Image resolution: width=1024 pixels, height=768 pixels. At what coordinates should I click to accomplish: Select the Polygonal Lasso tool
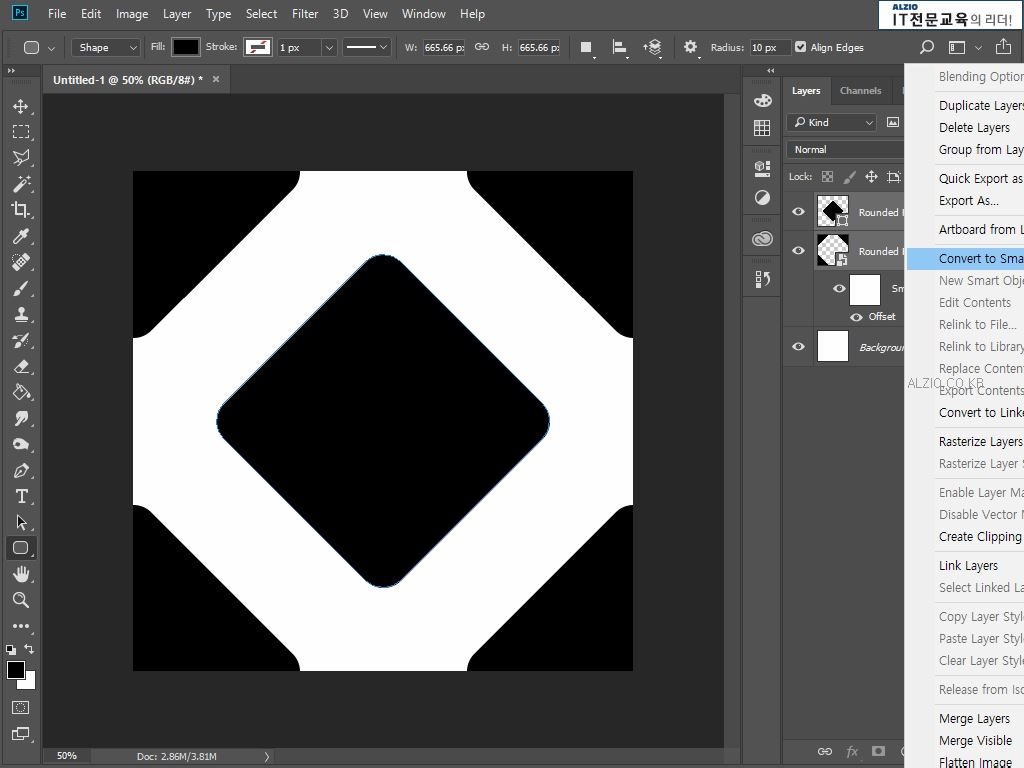click(x=21, y=157)
